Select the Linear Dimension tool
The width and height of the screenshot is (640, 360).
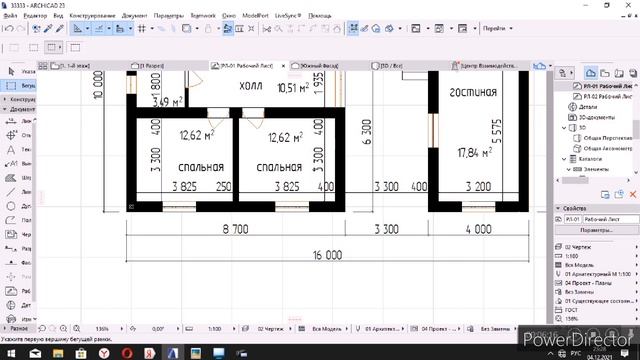point(11,121)
